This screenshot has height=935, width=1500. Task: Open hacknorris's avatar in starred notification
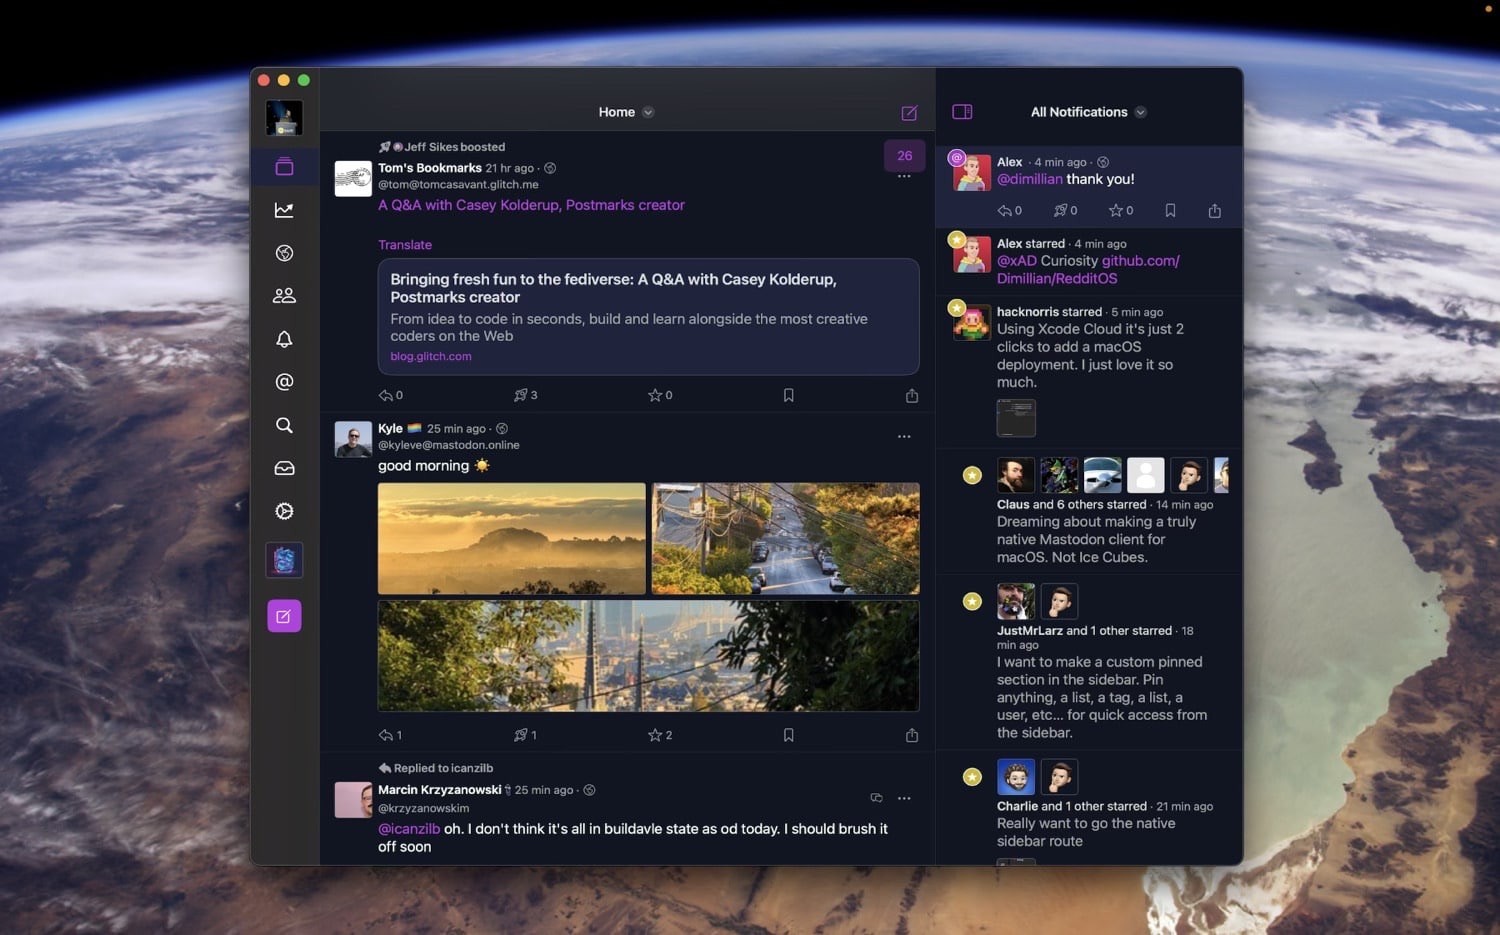(x=972, y=322)
